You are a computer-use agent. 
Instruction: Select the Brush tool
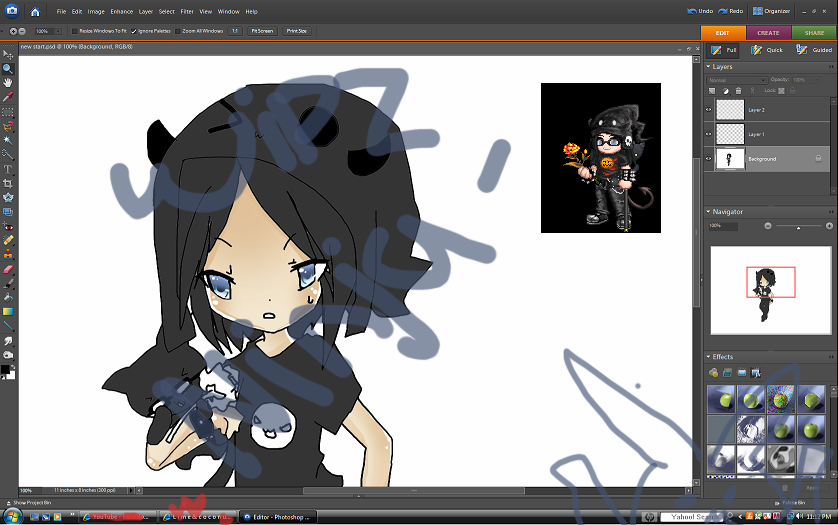click(8, 283)
